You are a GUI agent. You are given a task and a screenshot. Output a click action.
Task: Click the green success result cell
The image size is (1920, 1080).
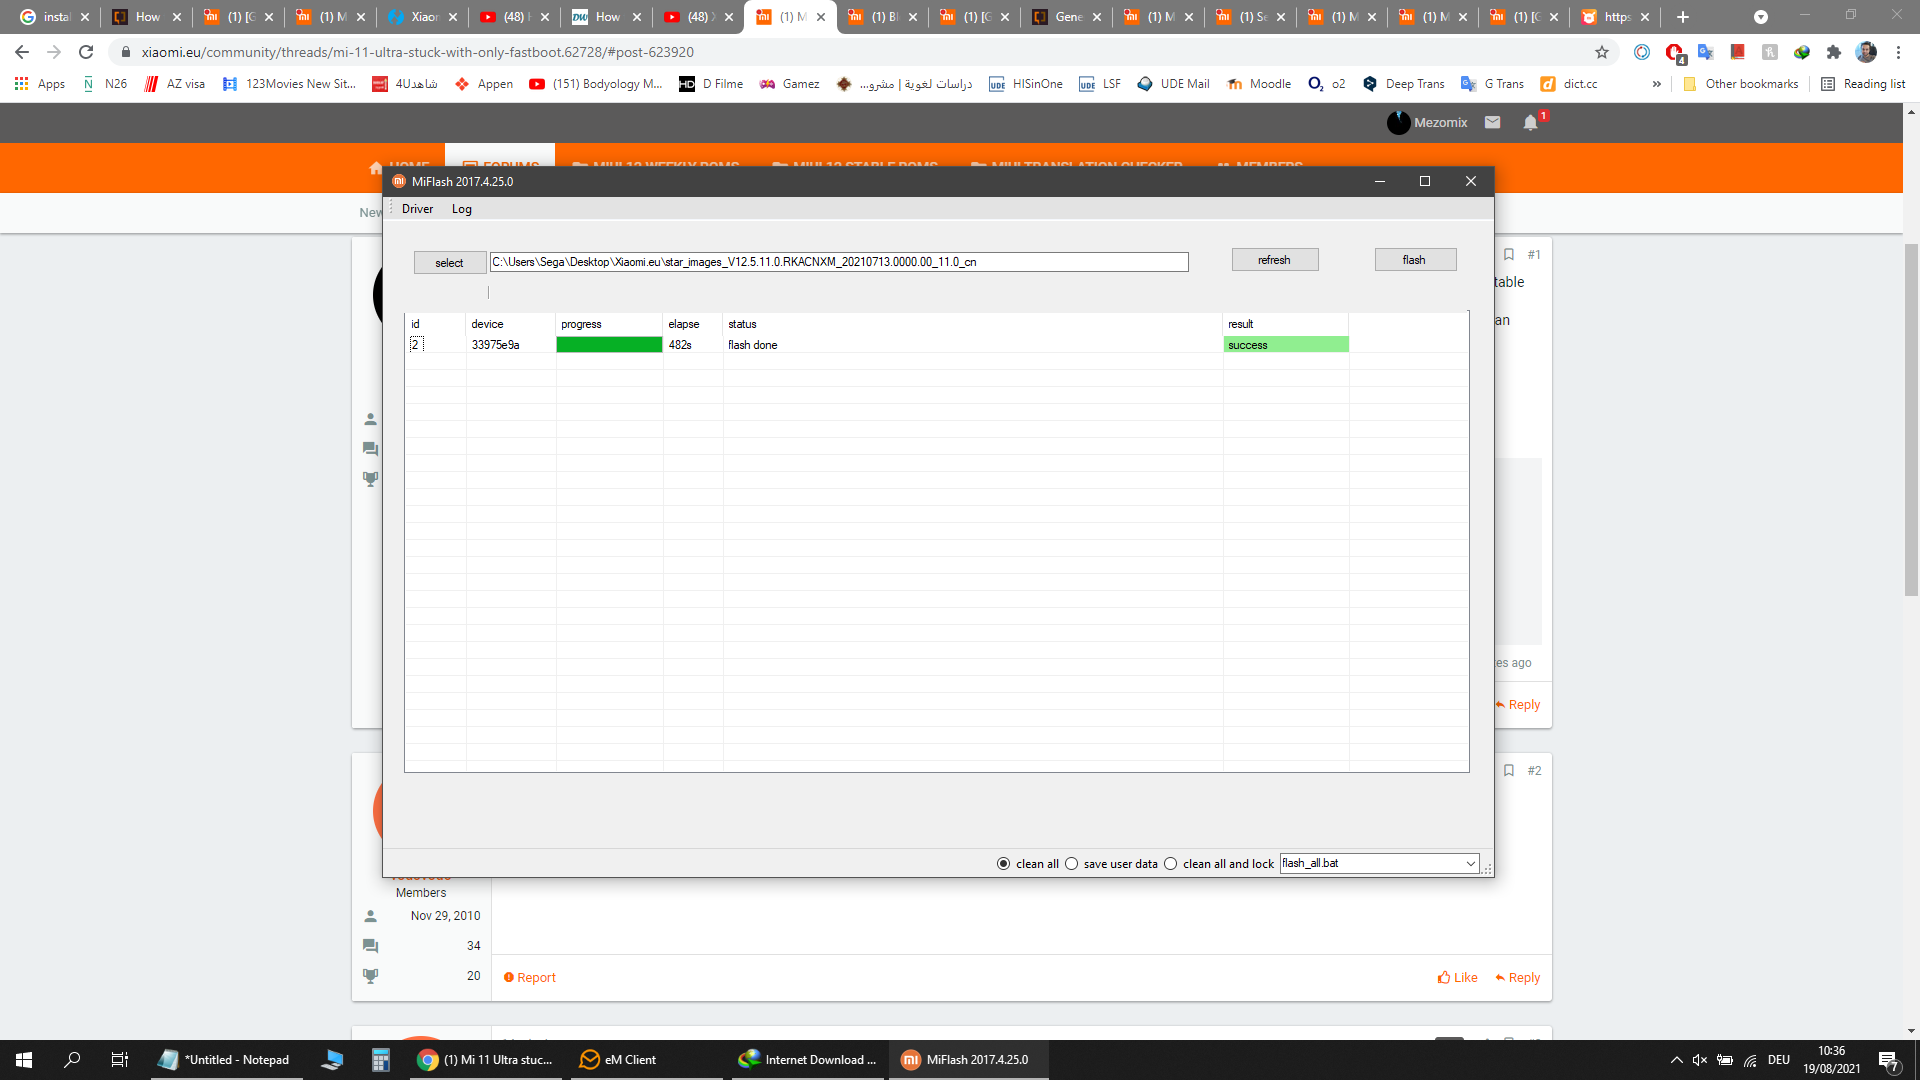(1286, 345)
